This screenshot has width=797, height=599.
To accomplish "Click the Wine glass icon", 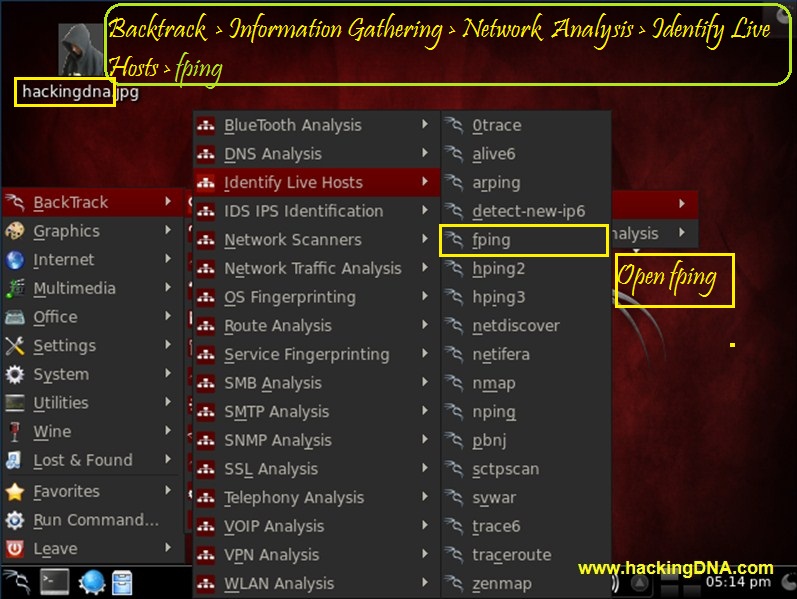I will pos(15,432).
